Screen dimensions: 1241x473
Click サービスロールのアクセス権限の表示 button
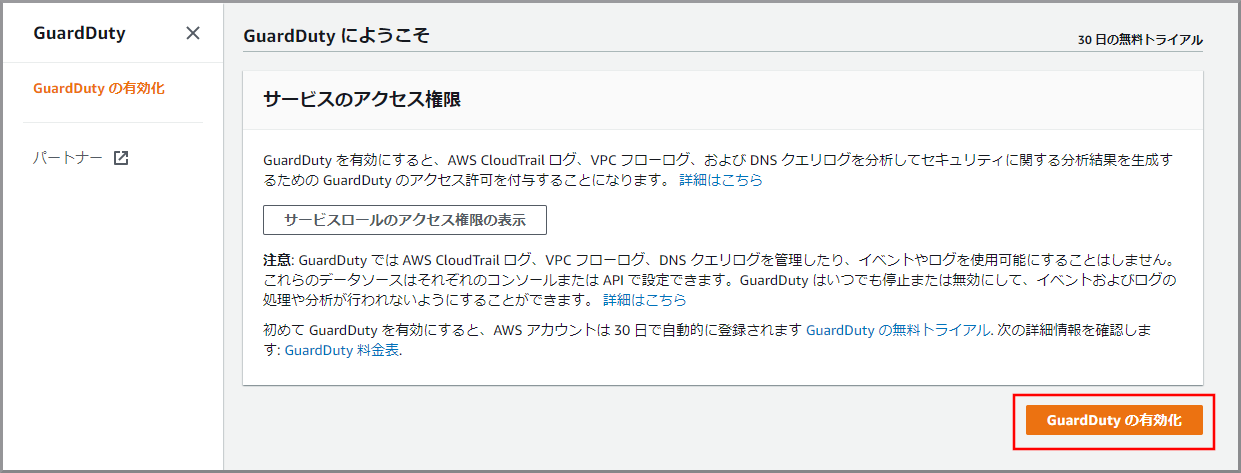tap(405, 220)
